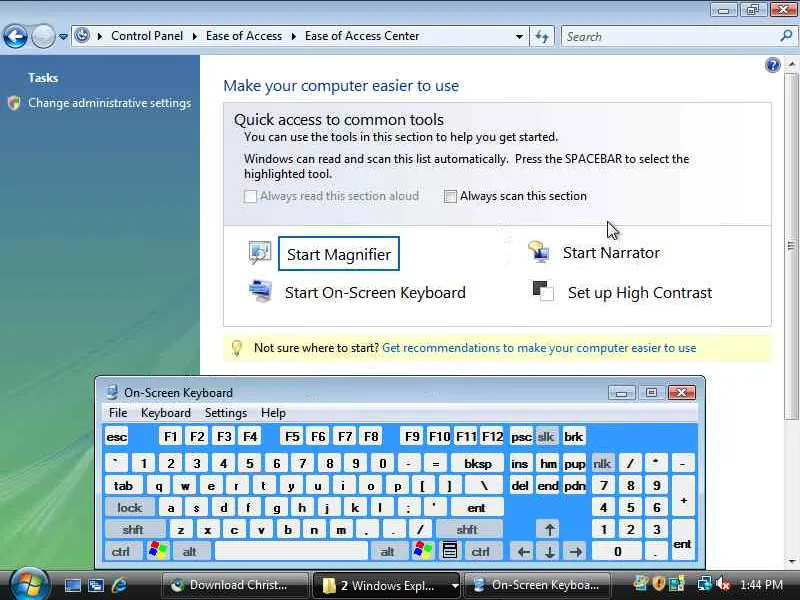Toggle the left shft key

coord(134,530)
